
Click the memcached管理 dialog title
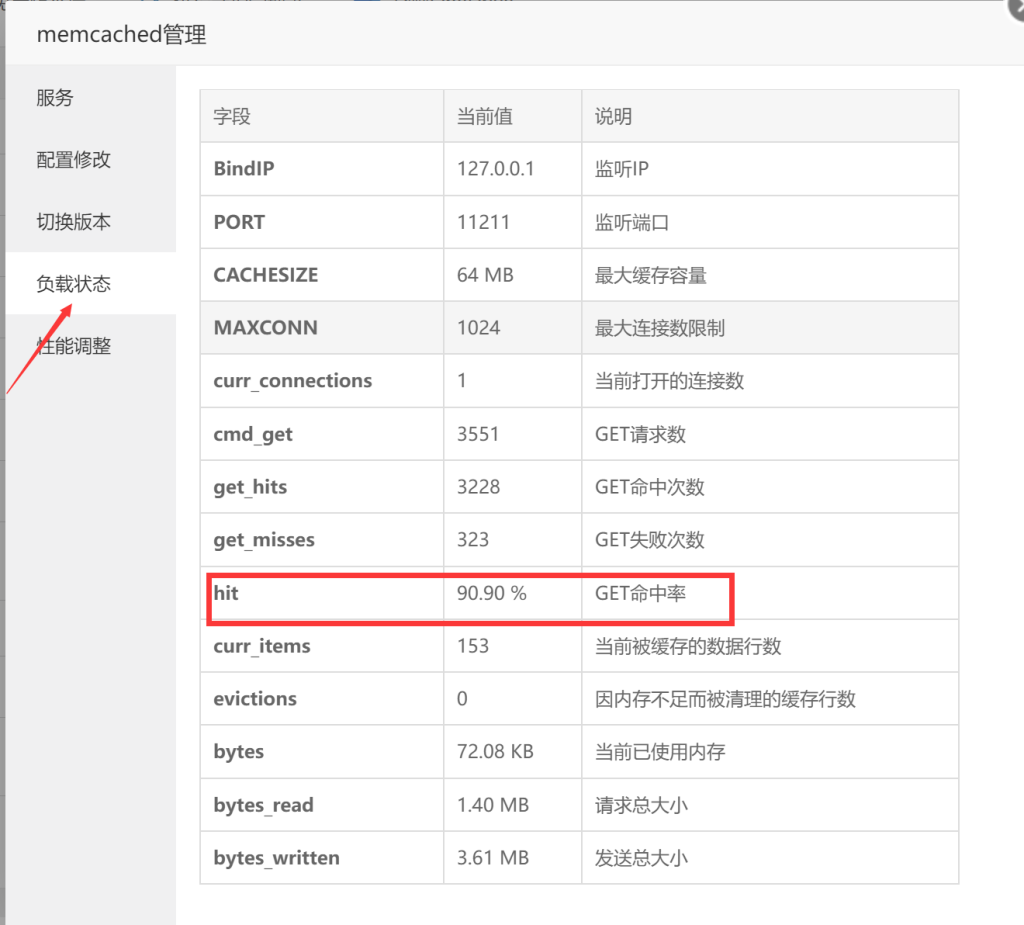[x=121, y=34]
